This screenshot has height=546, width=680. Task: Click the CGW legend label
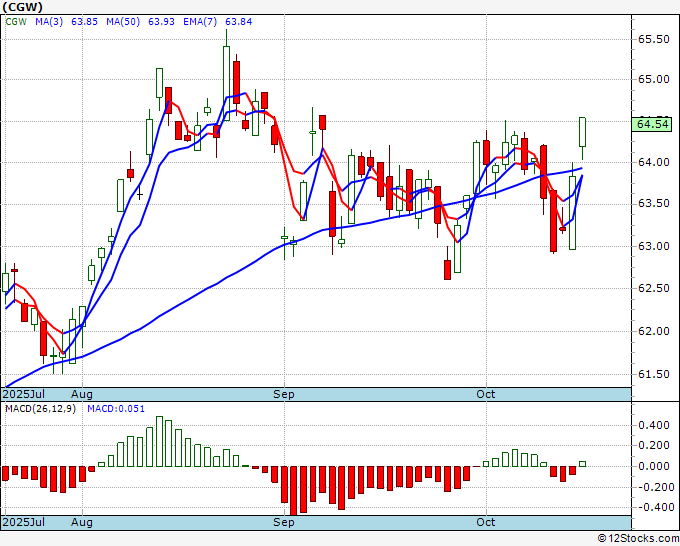16,22
